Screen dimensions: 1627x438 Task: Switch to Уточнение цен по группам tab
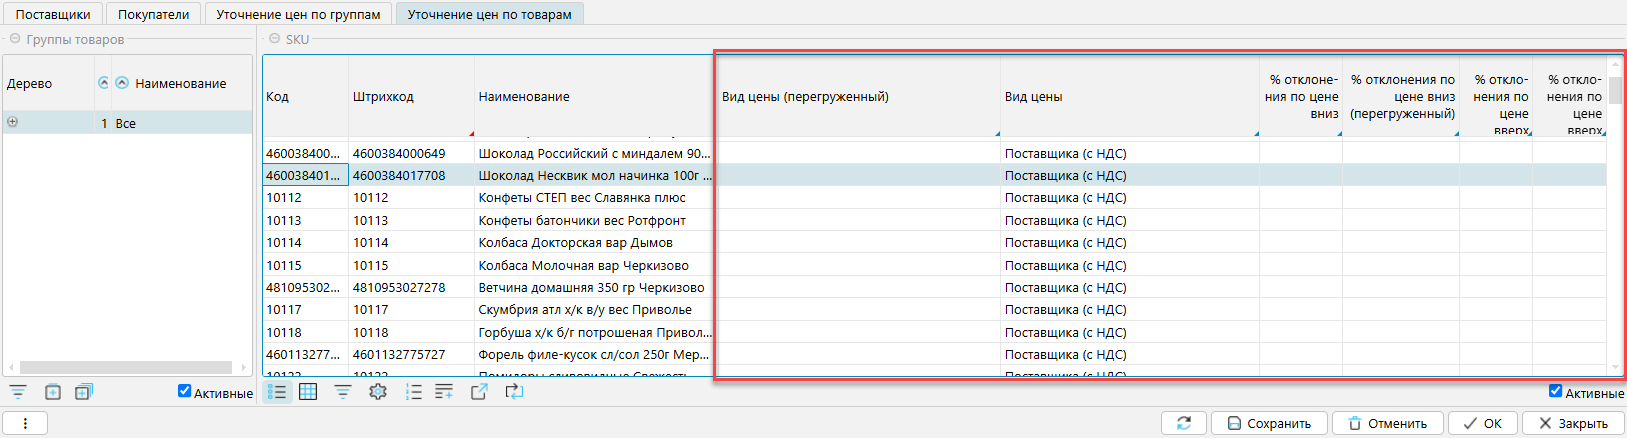(x=298, y=14)
